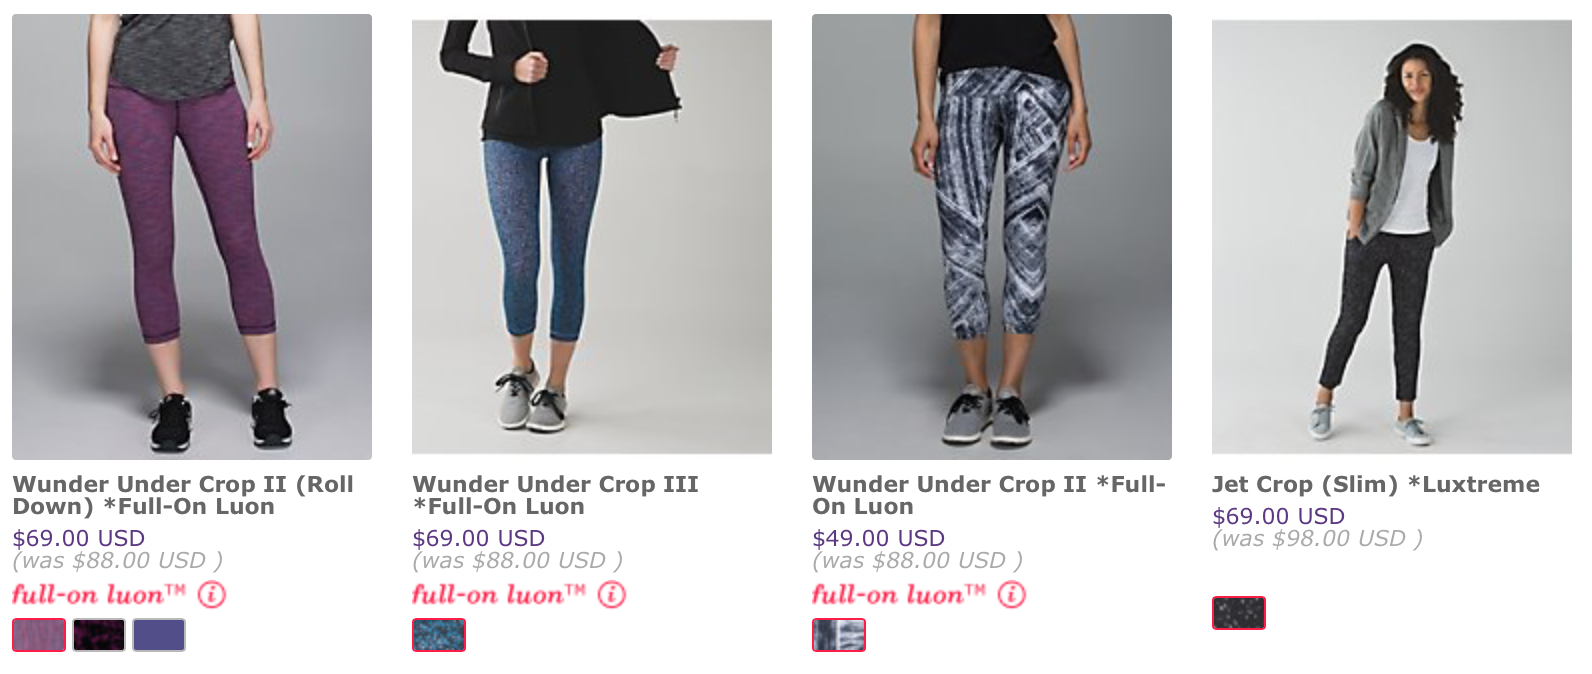
Task: Select the blue speckled swatch under Crop III
Action: tap(439, 635)
